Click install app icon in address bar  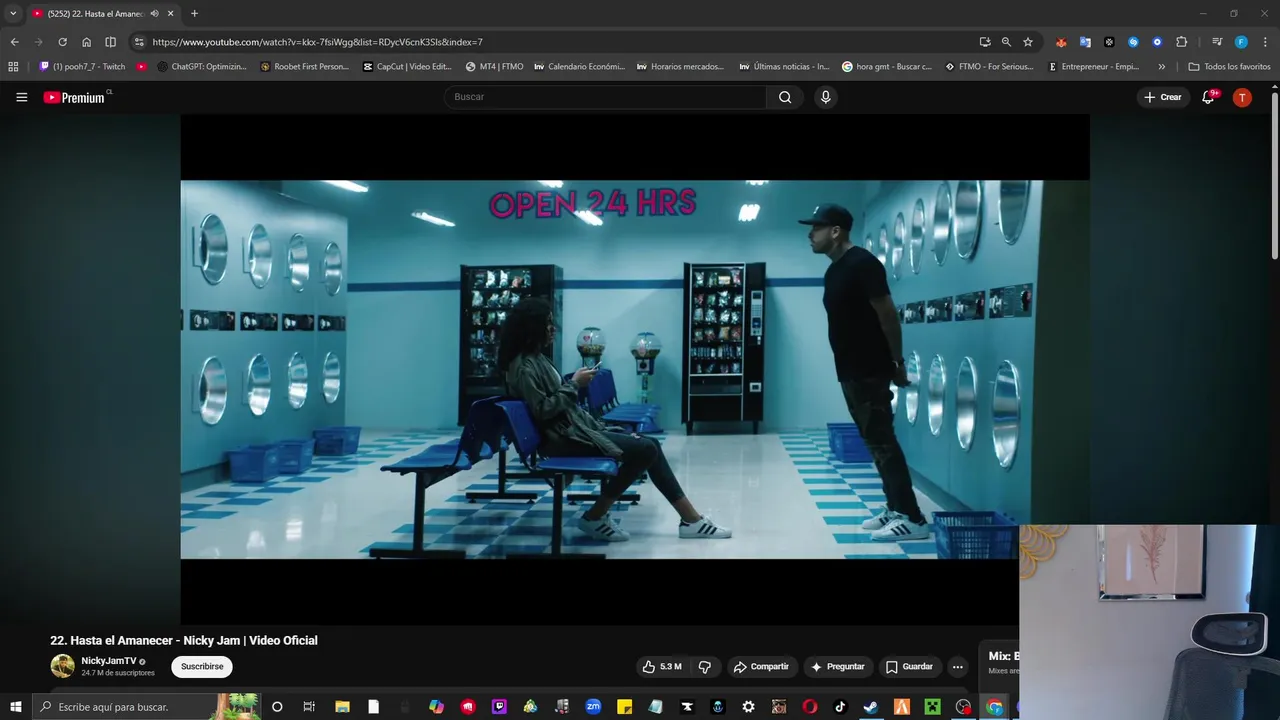pyautogui.click(x=985, y=42)
